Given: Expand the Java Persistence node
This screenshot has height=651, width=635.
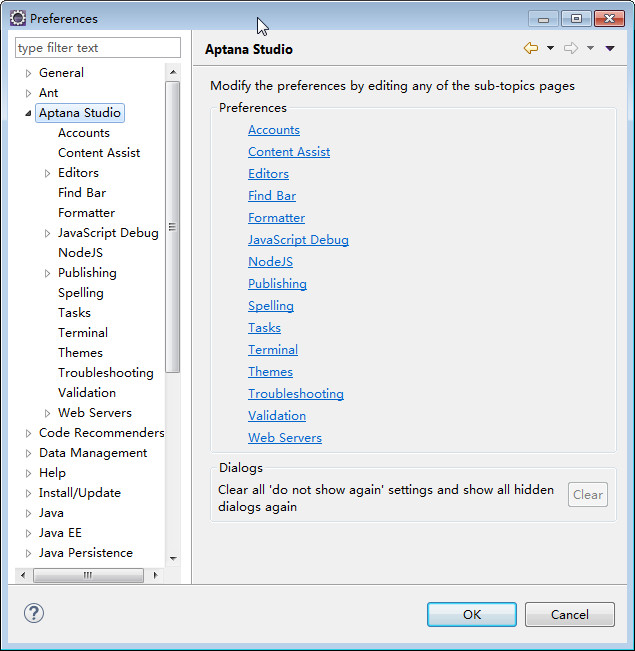Looking at the screenshot, I should pos(28,553).
